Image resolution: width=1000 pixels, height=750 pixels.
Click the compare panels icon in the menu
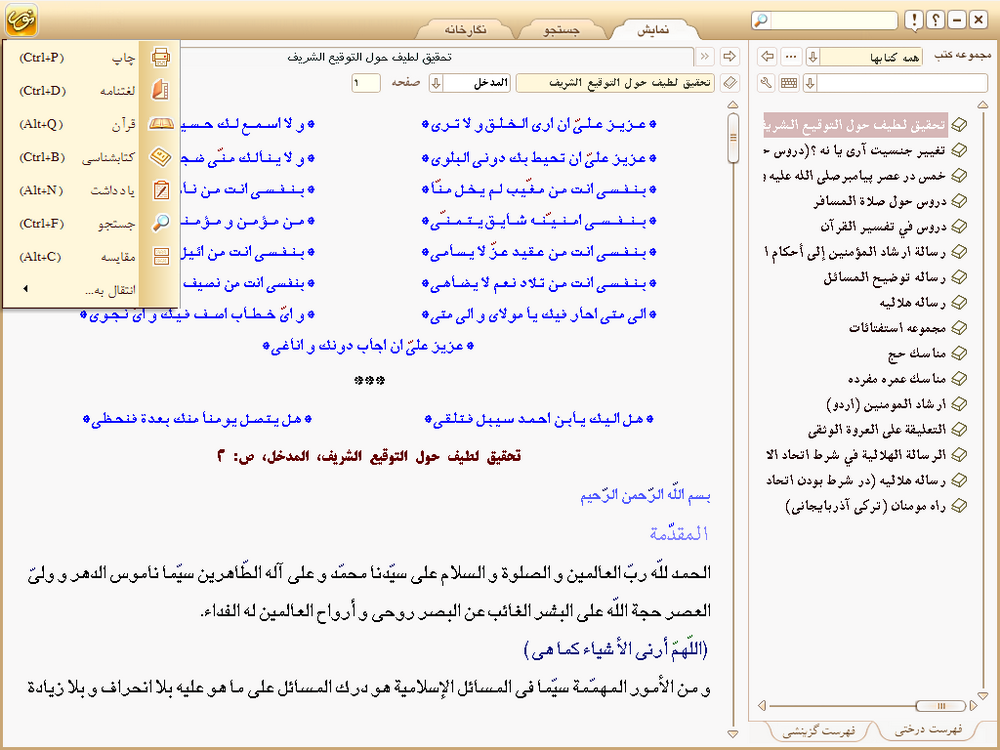(161, 256)
